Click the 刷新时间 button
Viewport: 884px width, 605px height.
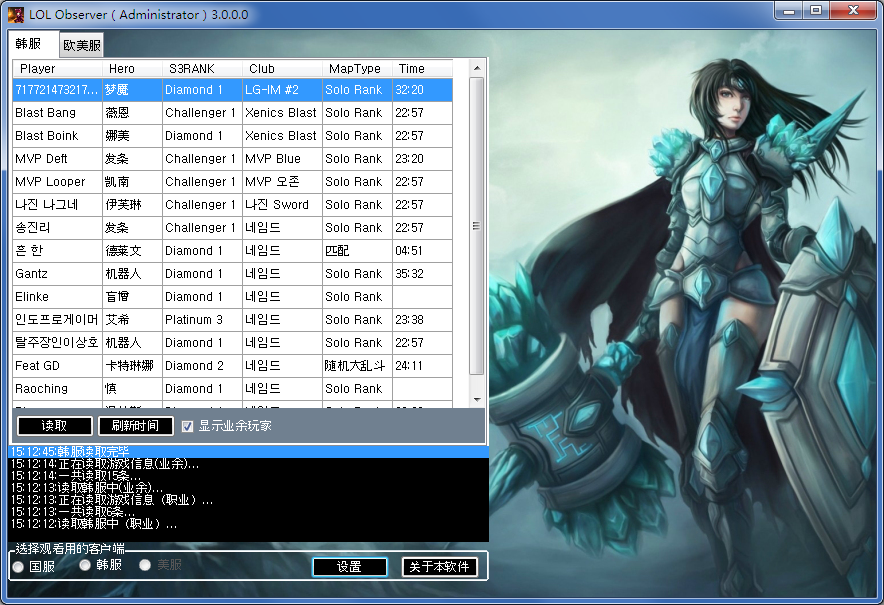[x=135, y=426]
